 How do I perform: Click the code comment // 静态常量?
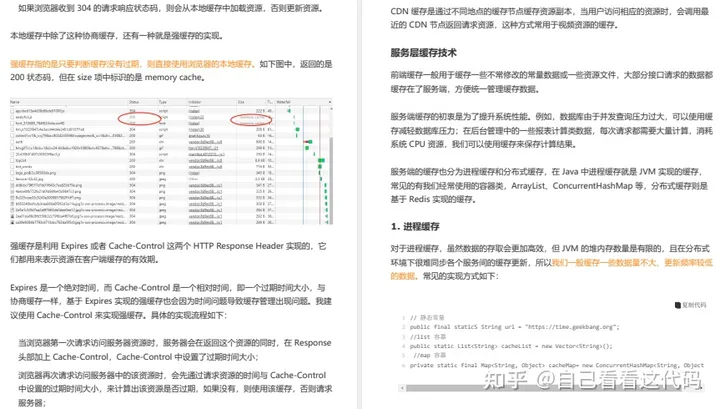point(427,317)
